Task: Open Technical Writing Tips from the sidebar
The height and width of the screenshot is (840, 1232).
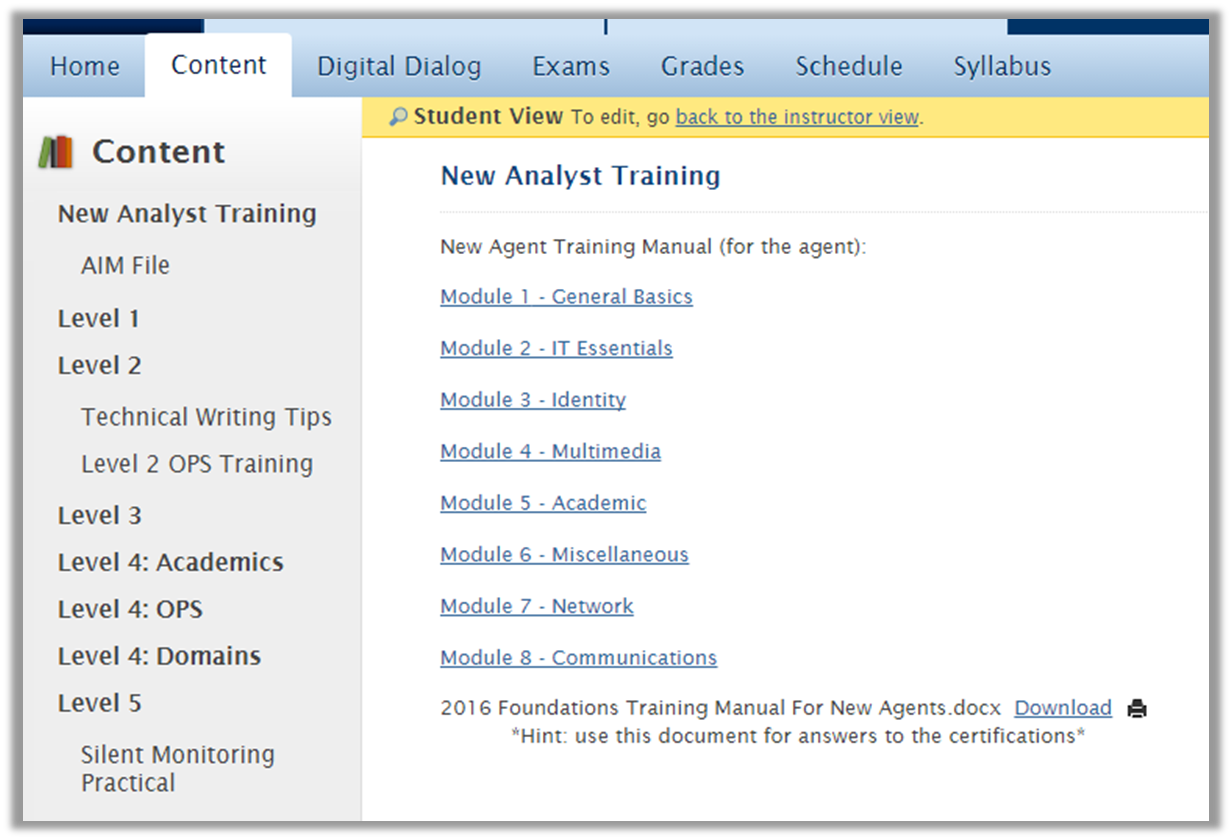Action: [206, 417]
